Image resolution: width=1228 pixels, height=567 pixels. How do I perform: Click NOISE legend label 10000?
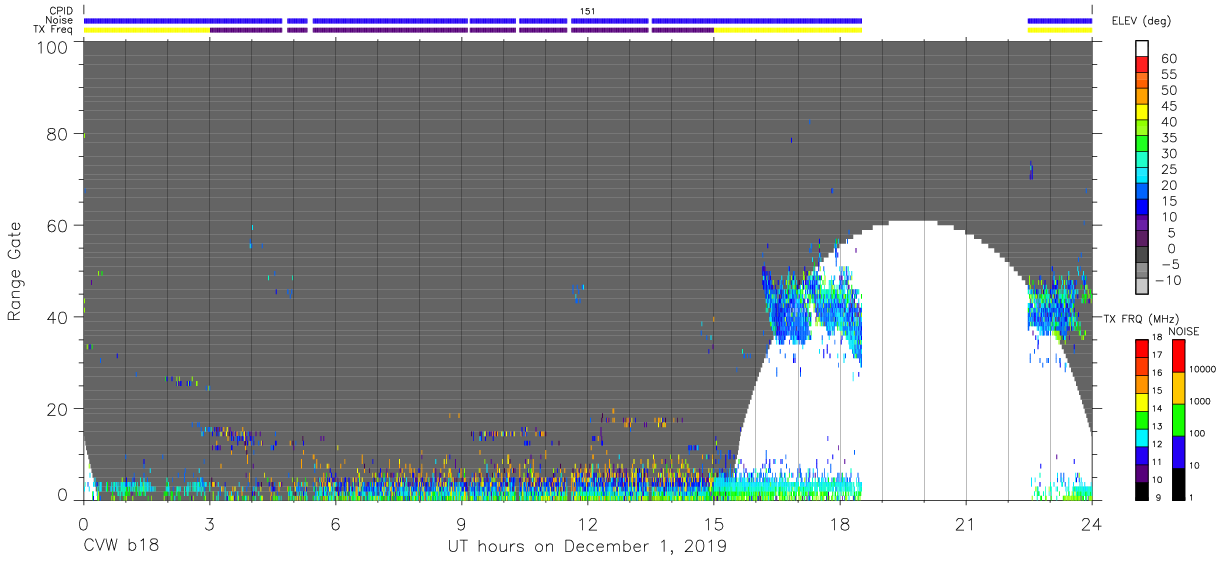tap(1202, 369)
